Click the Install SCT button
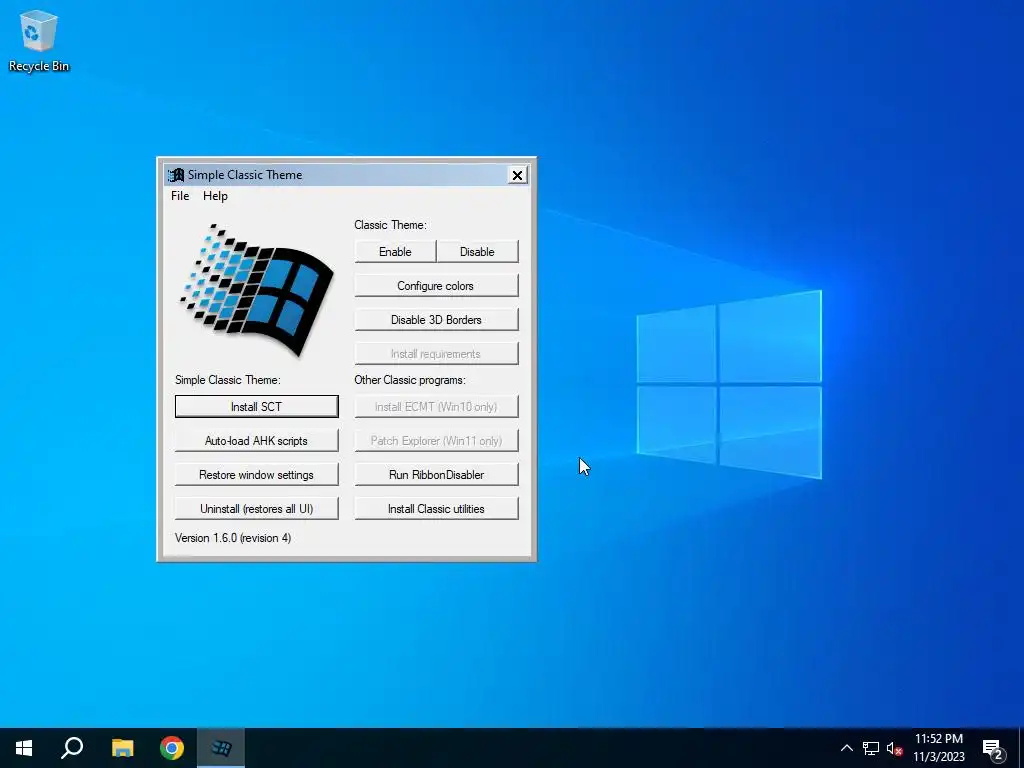The image size is (1024, 768). tap(257, 406)
